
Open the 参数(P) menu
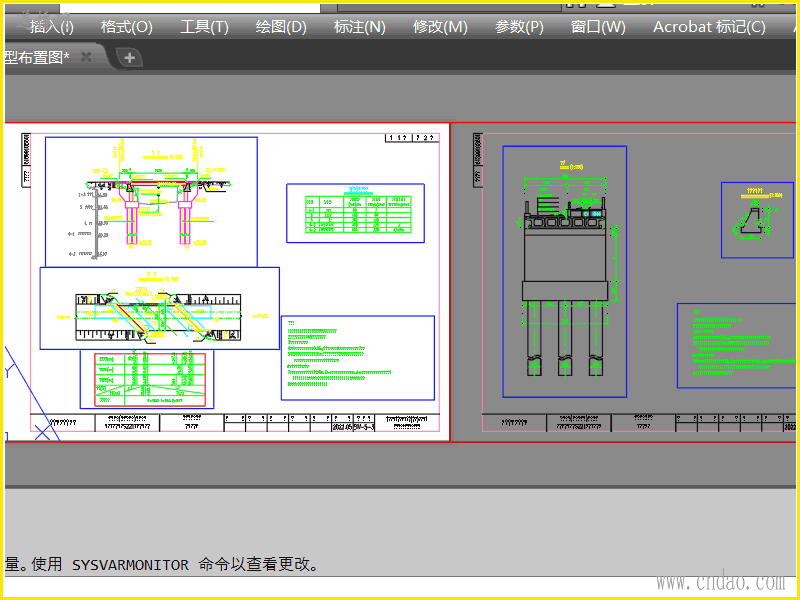519,27
